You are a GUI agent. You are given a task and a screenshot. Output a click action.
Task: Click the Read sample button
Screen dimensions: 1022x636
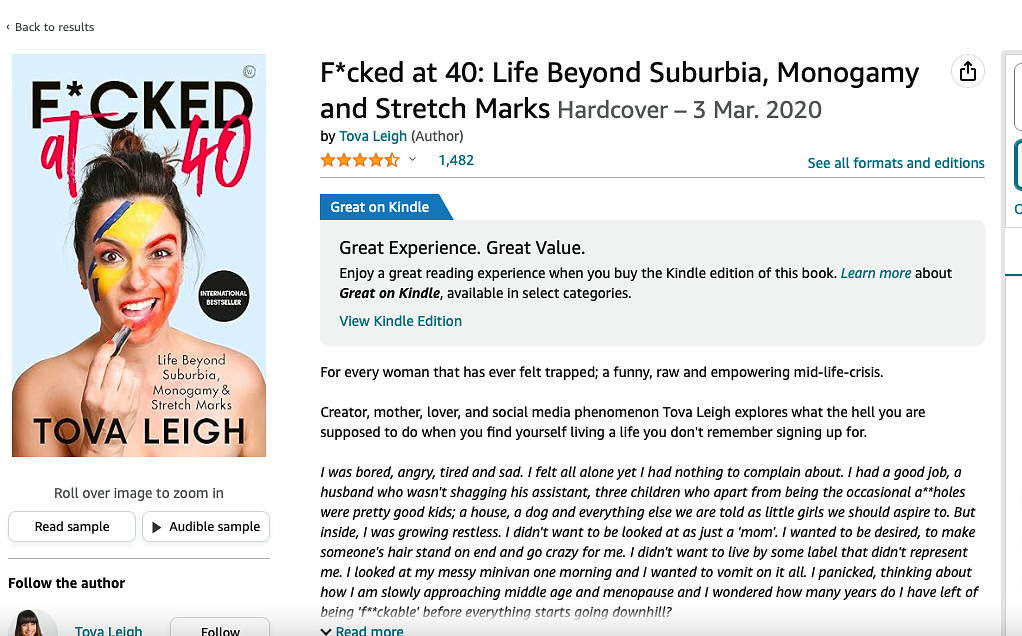(x=72, y=527)
